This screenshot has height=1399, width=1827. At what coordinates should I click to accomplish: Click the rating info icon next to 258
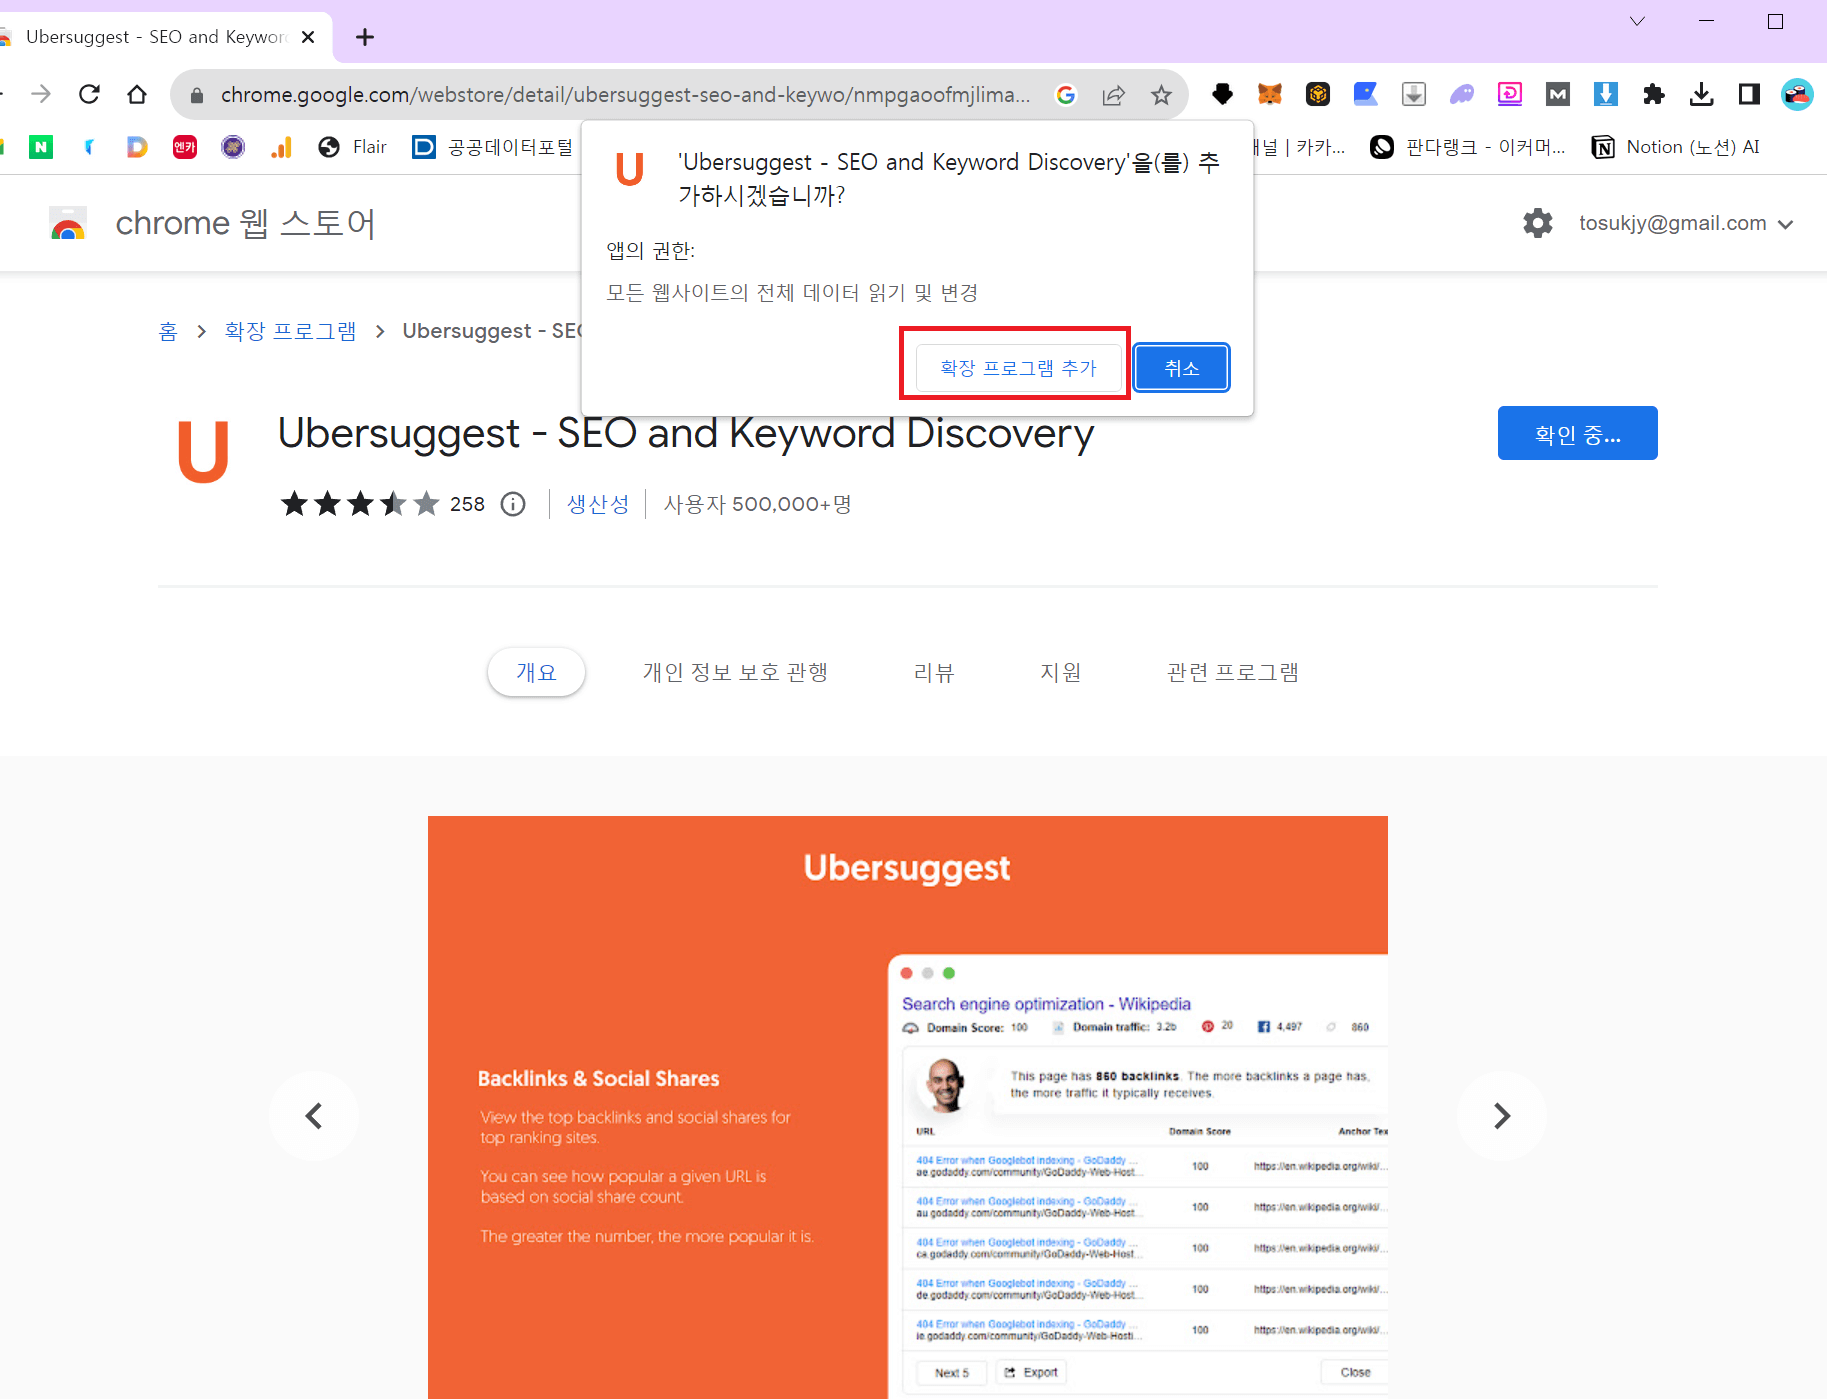(513, 504)
